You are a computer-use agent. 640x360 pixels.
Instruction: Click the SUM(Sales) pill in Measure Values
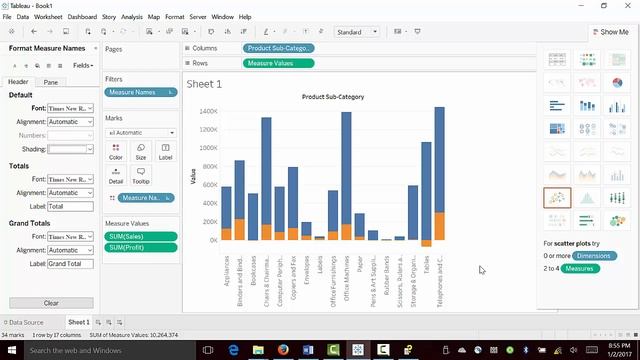pyautogui.click(x=141, y=237)
